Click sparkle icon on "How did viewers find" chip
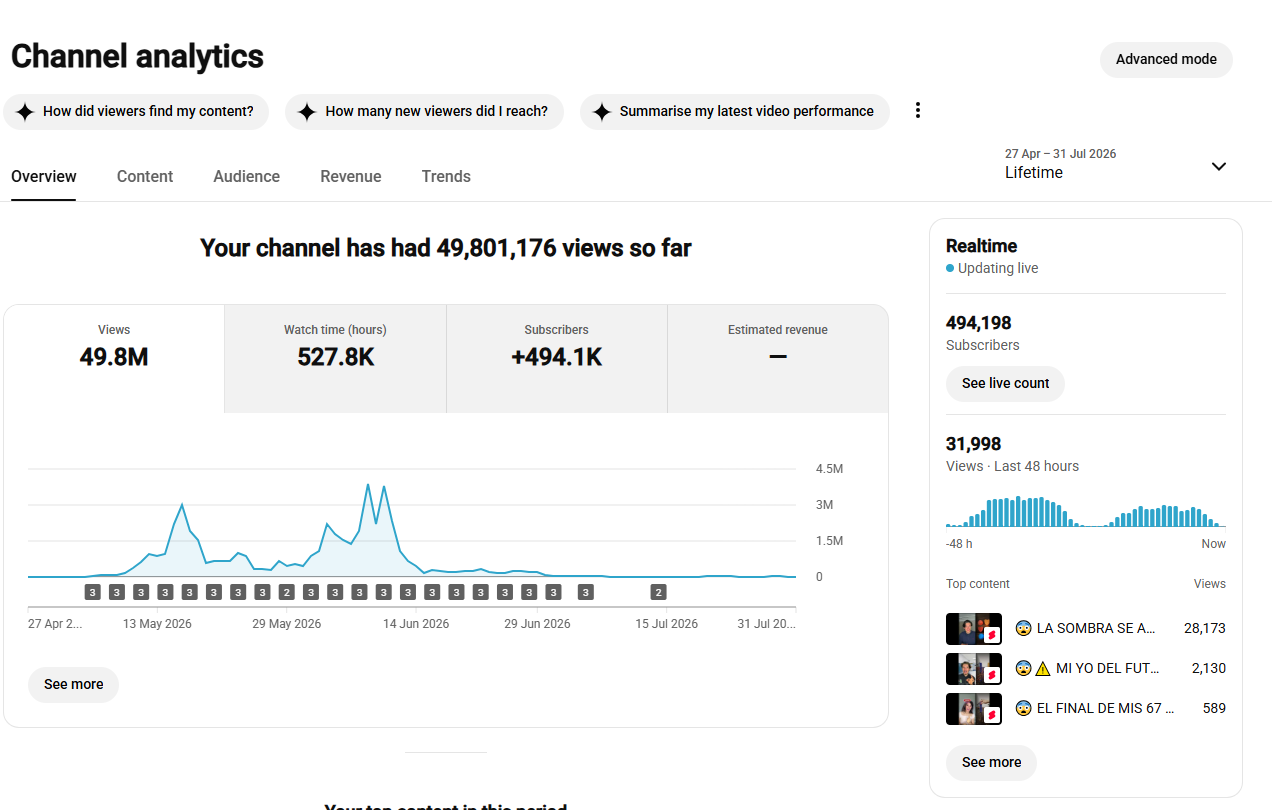The image size is (1272, 810). (25, 112)
